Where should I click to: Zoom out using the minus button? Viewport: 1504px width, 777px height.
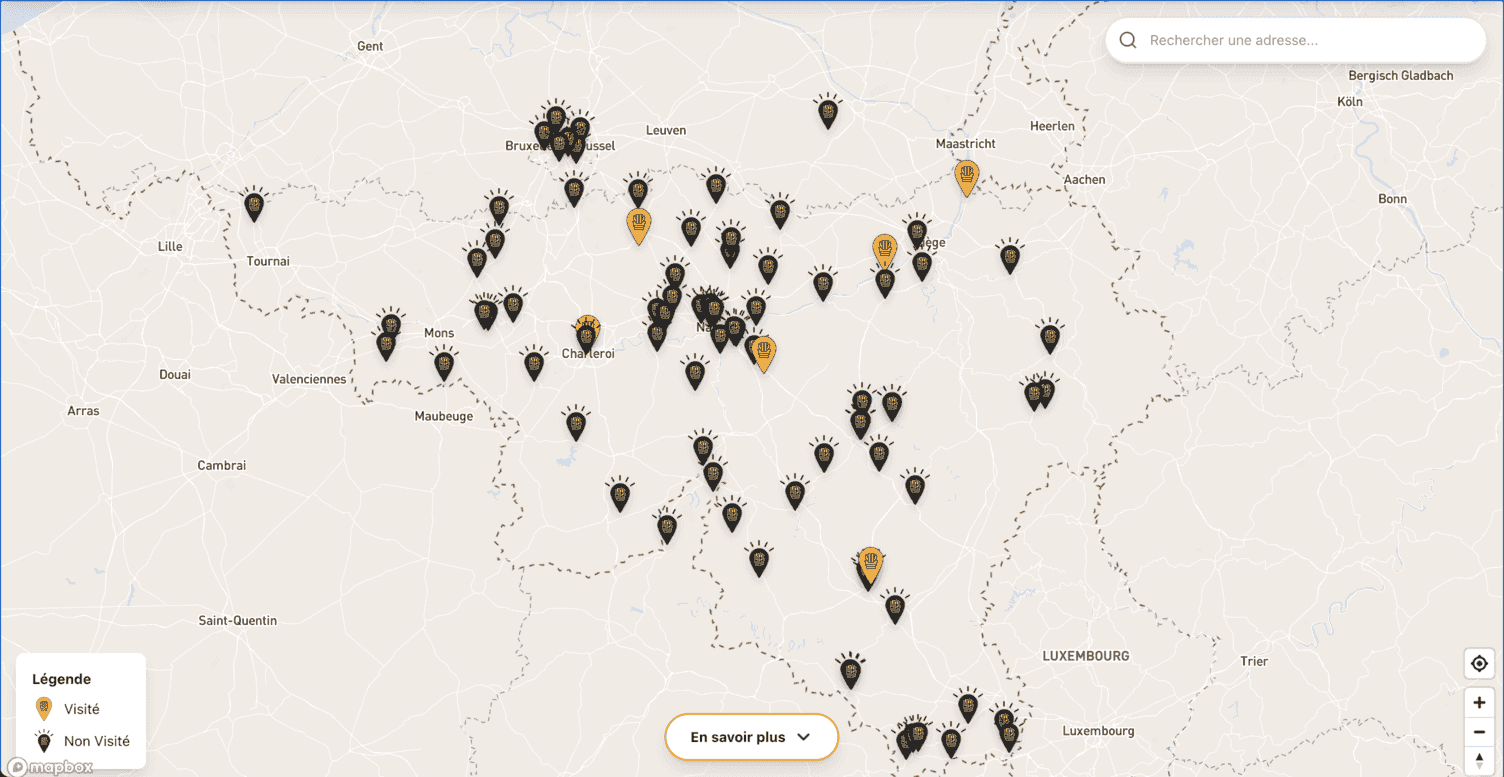point(1479,732)
